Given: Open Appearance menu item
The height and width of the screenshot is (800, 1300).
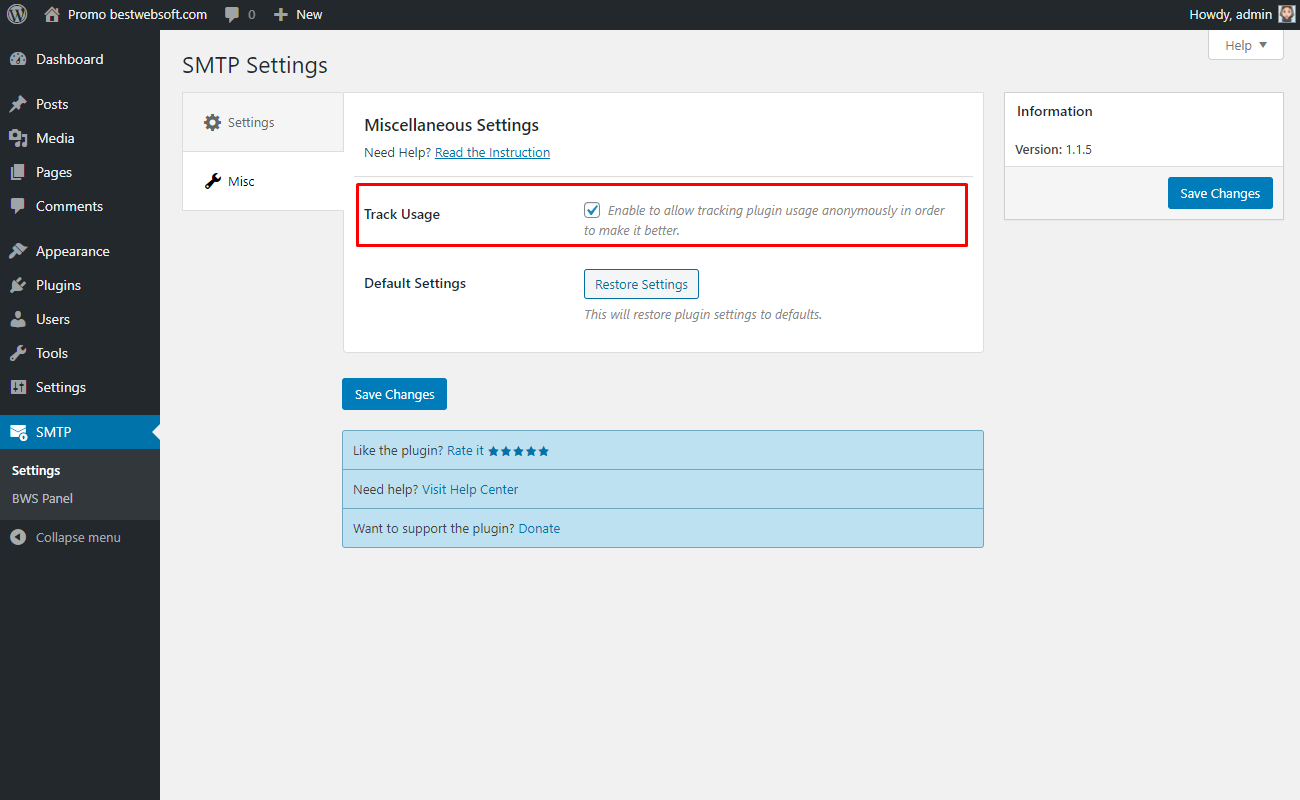Looking at the screenshot, I should click(80, 251).
